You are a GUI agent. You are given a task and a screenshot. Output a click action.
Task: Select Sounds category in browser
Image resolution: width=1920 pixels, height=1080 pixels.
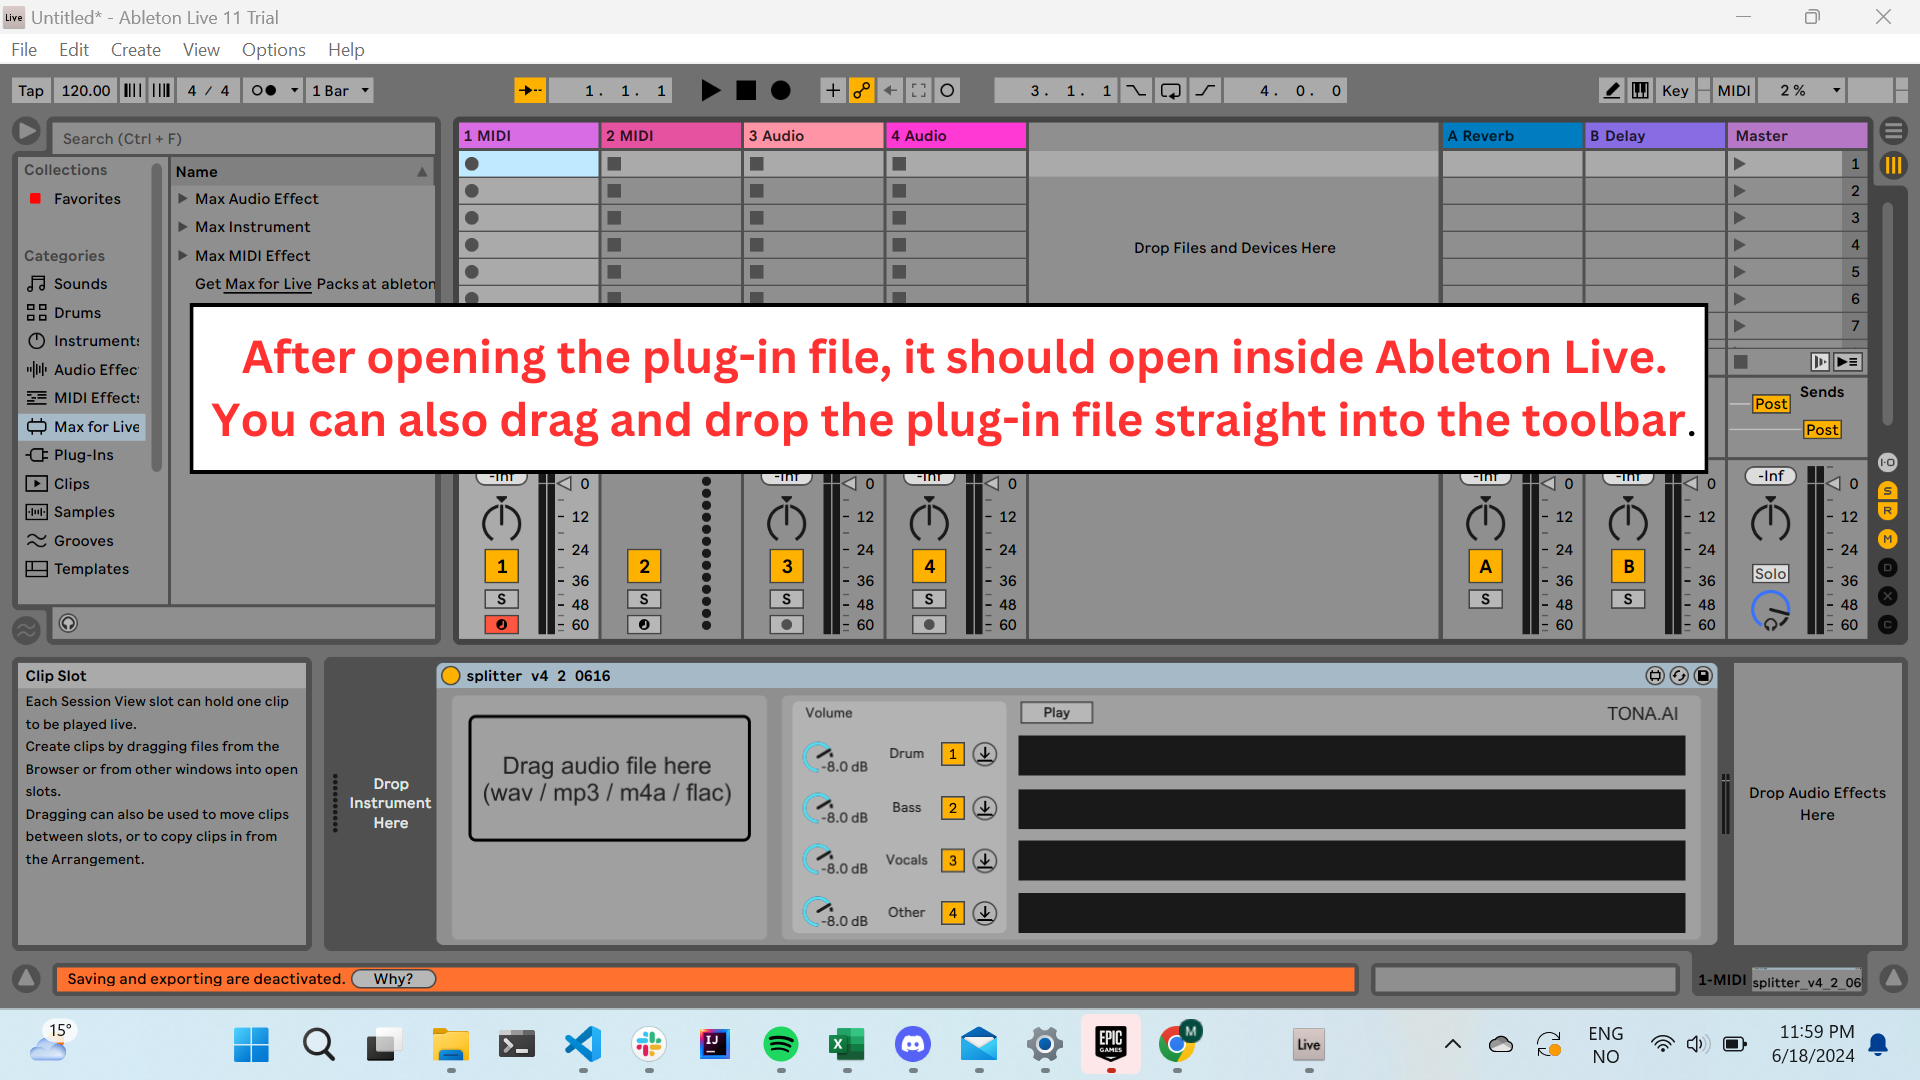80,283
